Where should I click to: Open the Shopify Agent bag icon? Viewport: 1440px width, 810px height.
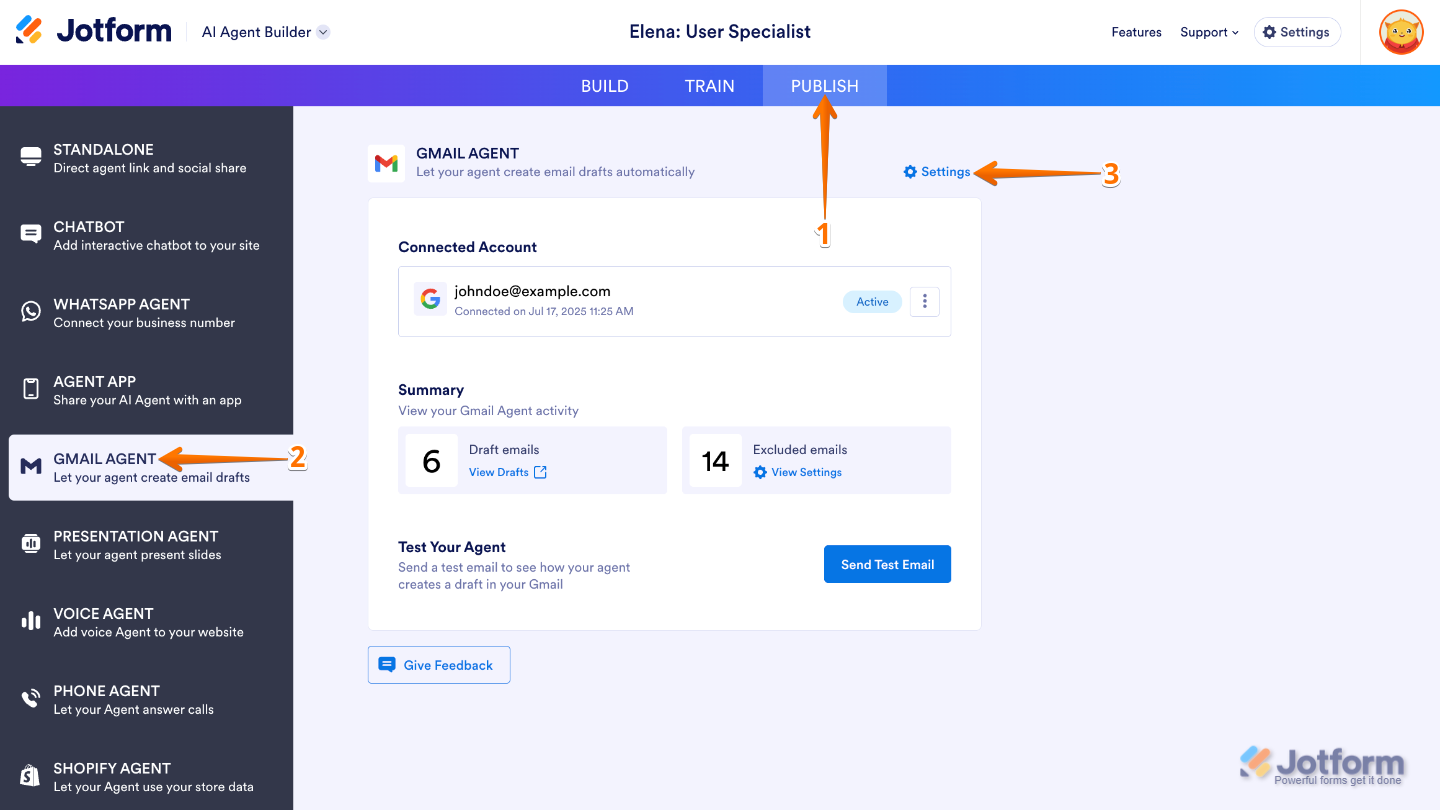[x=31, y=776]
